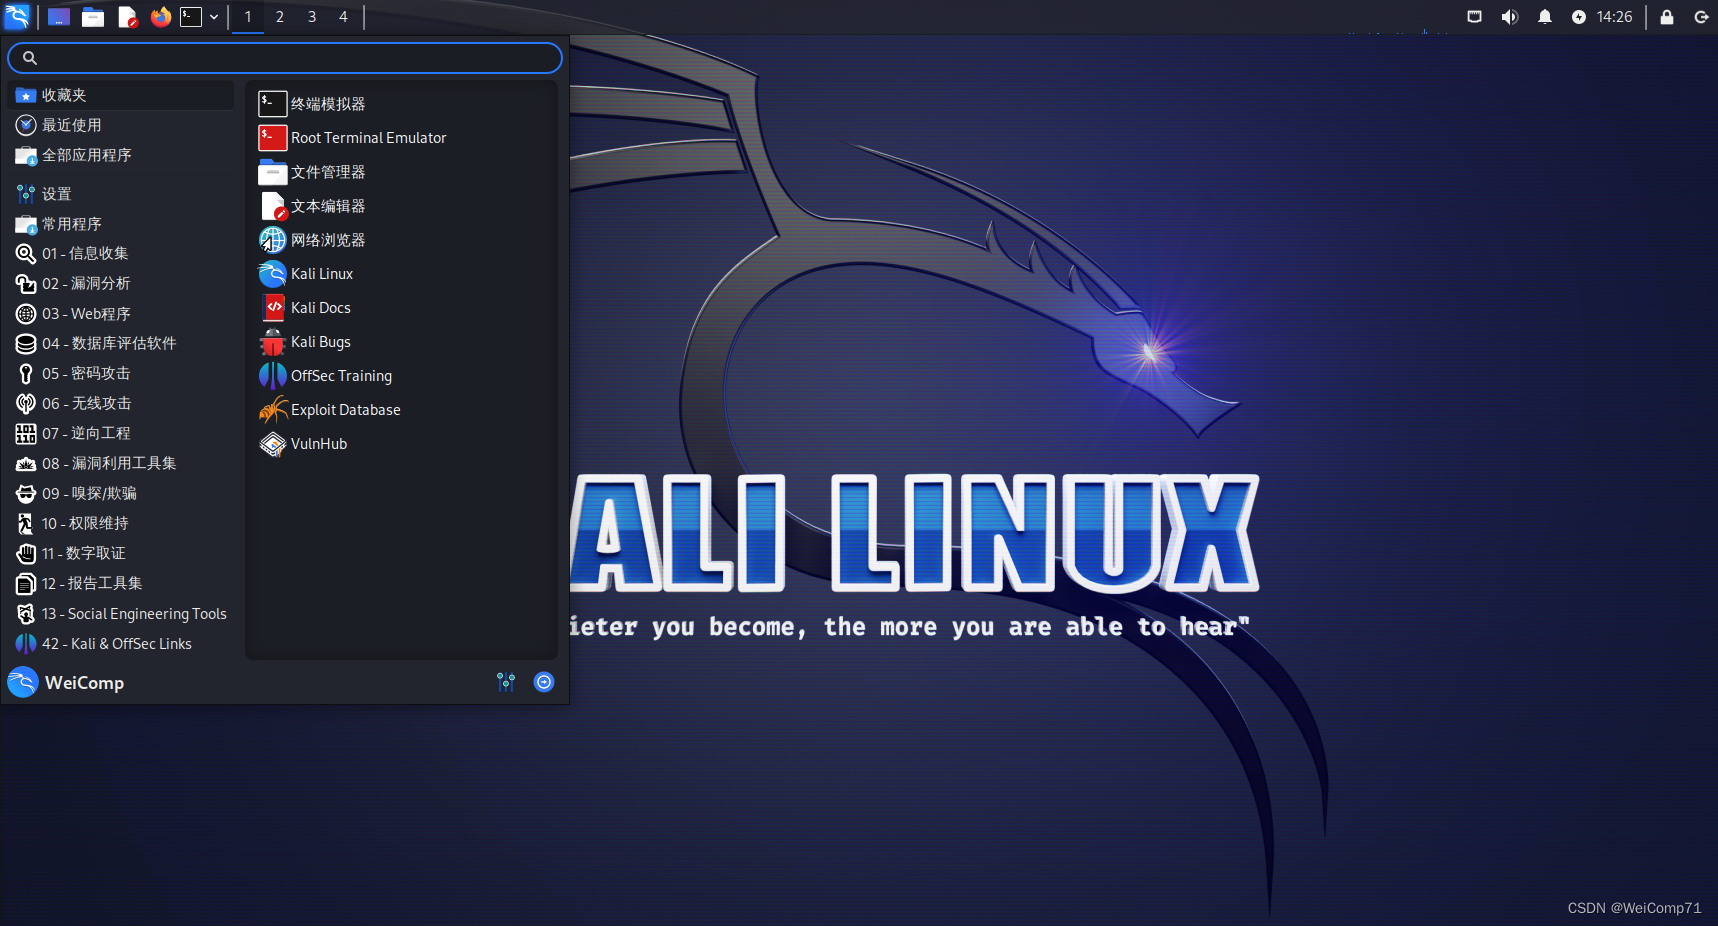Select the 最近使用 recently used category
The image size is (1718, 926).
tap(121, 125)
